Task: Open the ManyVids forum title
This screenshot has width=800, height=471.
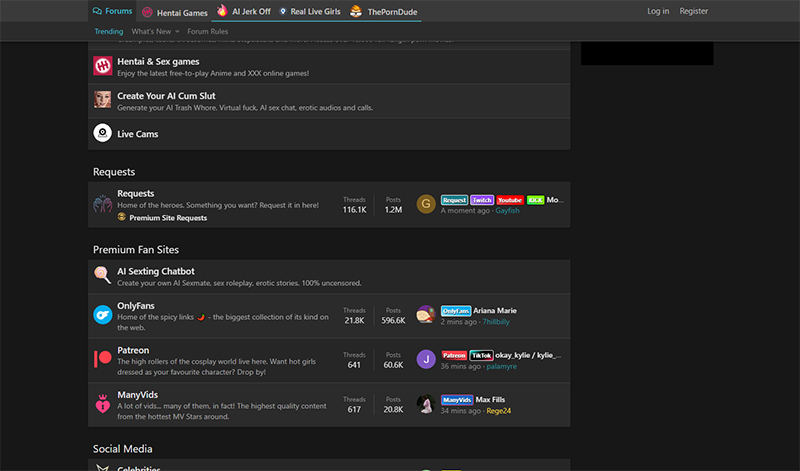Action: (x=138, y=394)
